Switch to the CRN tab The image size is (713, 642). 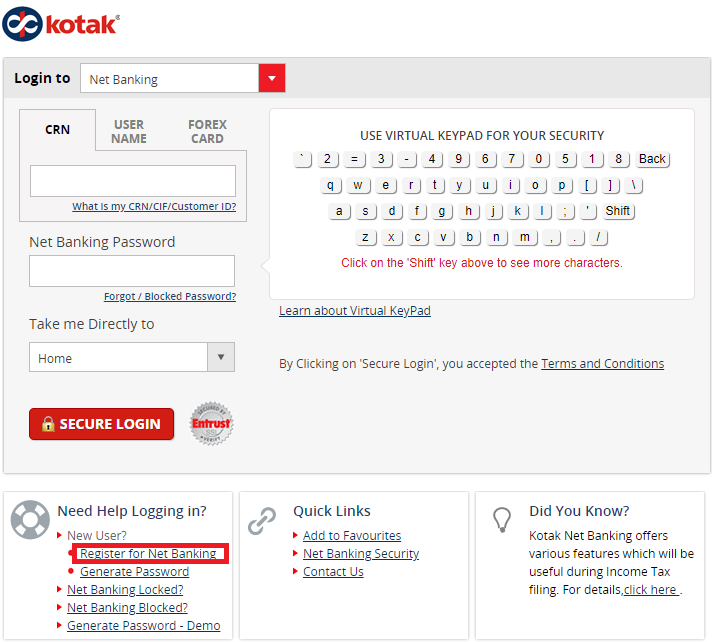[57, 130]
